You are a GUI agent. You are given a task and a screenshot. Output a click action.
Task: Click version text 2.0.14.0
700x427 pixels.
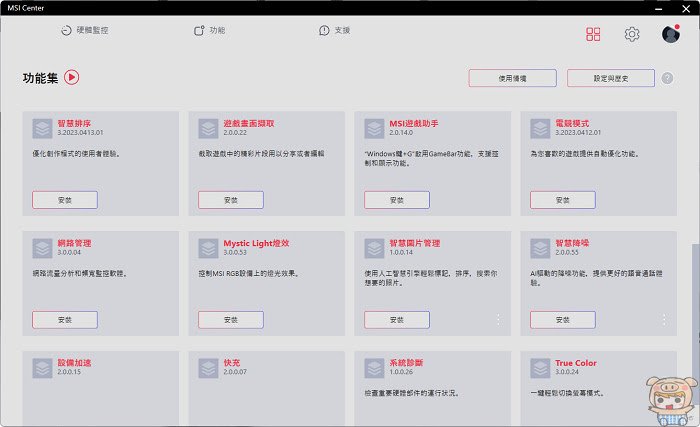click(x=401, y=133)
